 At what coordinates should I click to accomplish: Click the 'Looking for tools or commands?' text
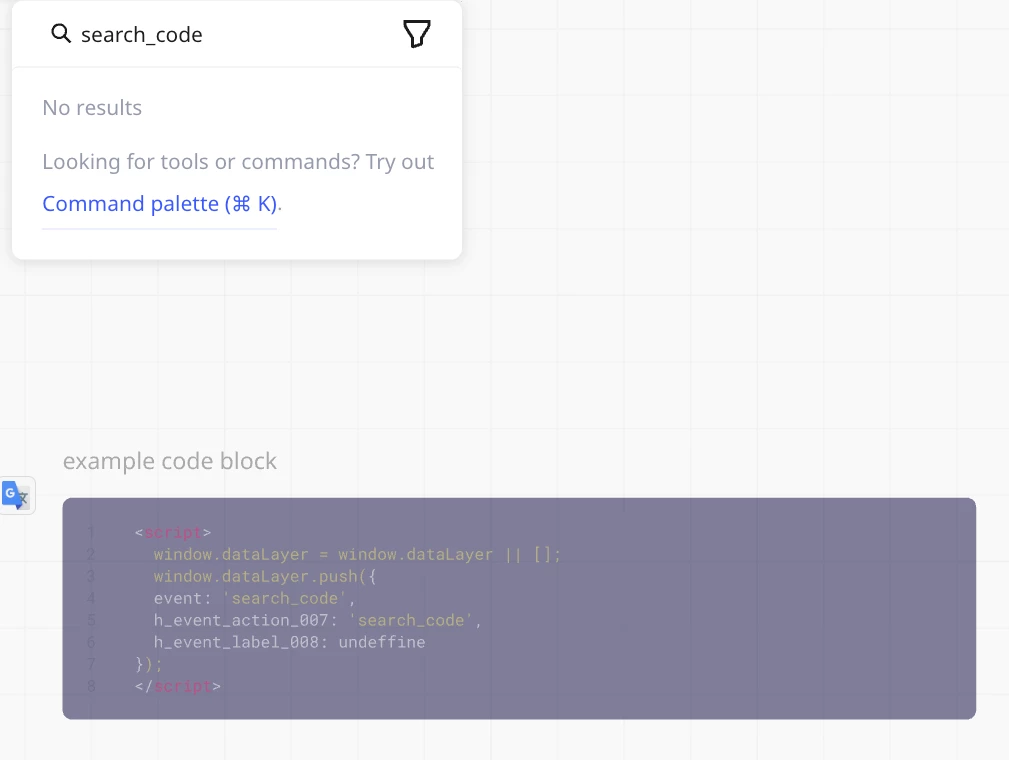[x=201, y=162]
